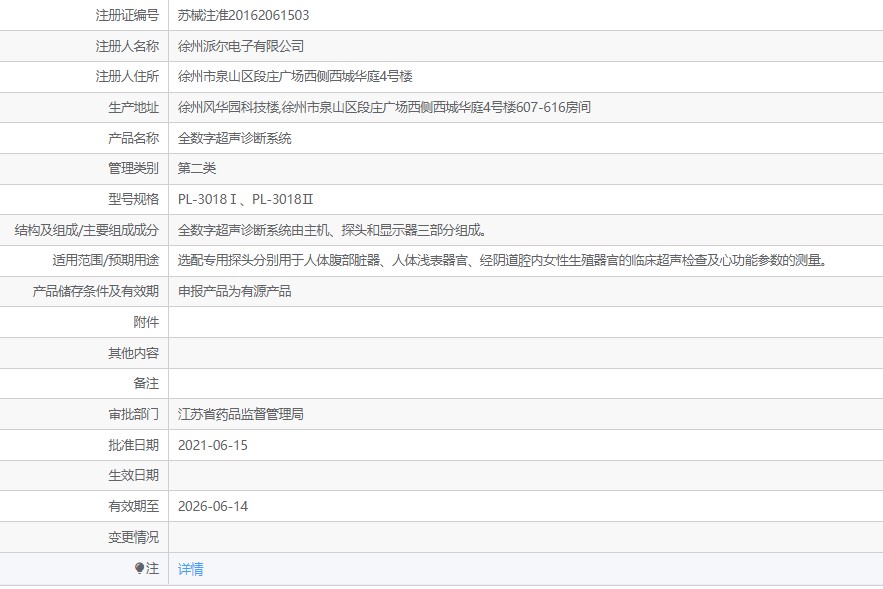
Task: Click approving authority 江苏省药品监督管理局
Action: tap(241, 414)
